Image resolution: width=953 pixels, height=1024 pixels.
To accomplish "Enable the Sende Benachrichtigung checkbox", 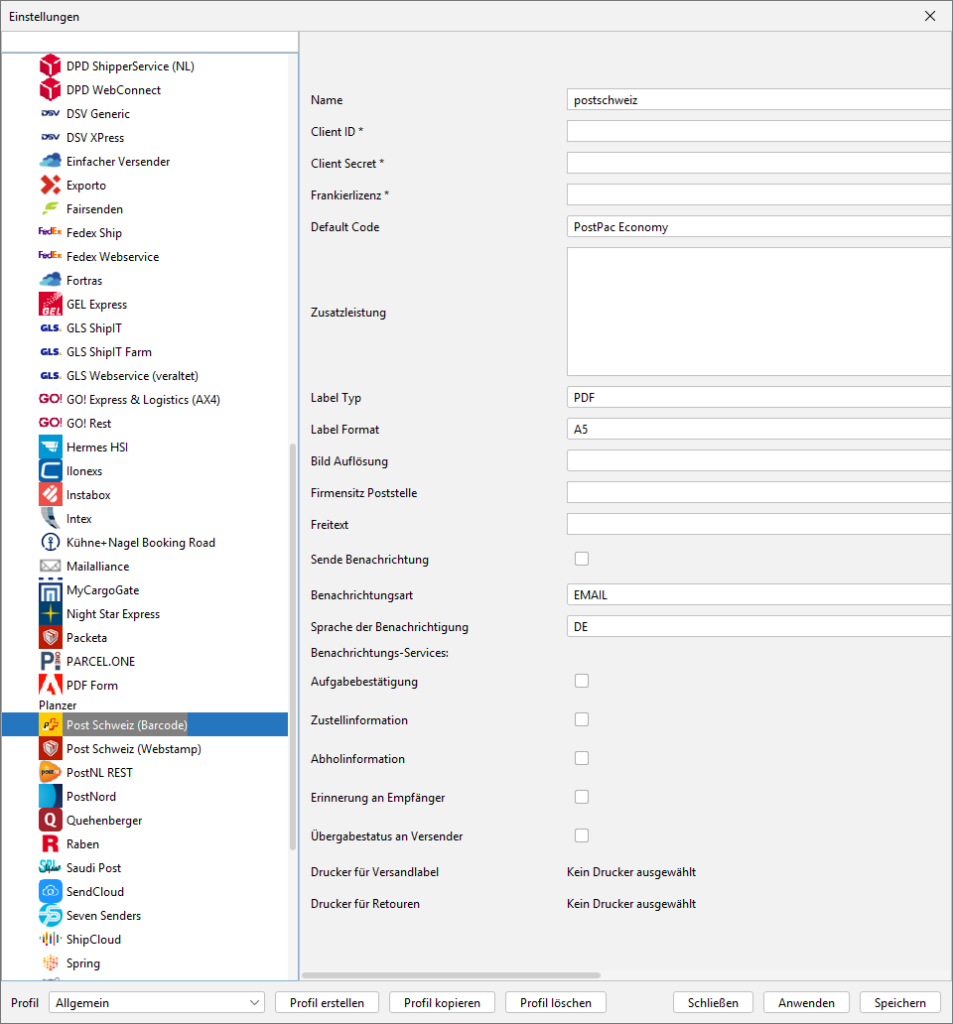I will 581,559.
